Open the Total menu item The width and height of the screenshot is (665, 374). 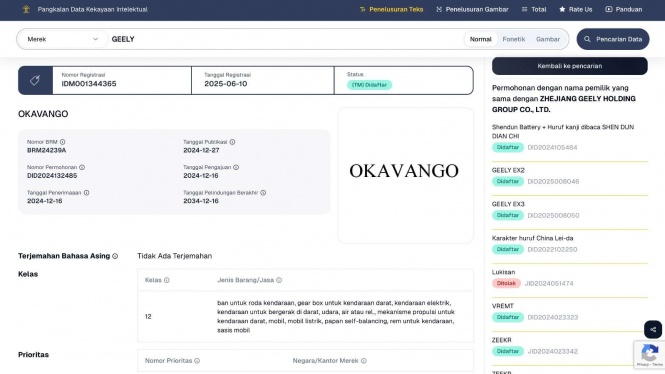(x=534, y=9)
